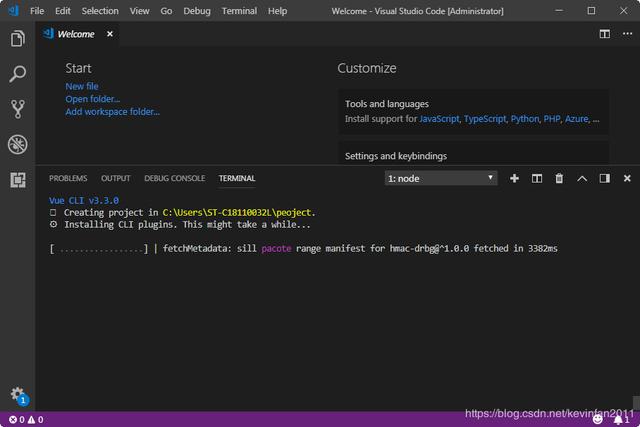Screen dimensions: 640x427
Task: Click the pacote word in terminal output
Action: click(x=276, y=249)
